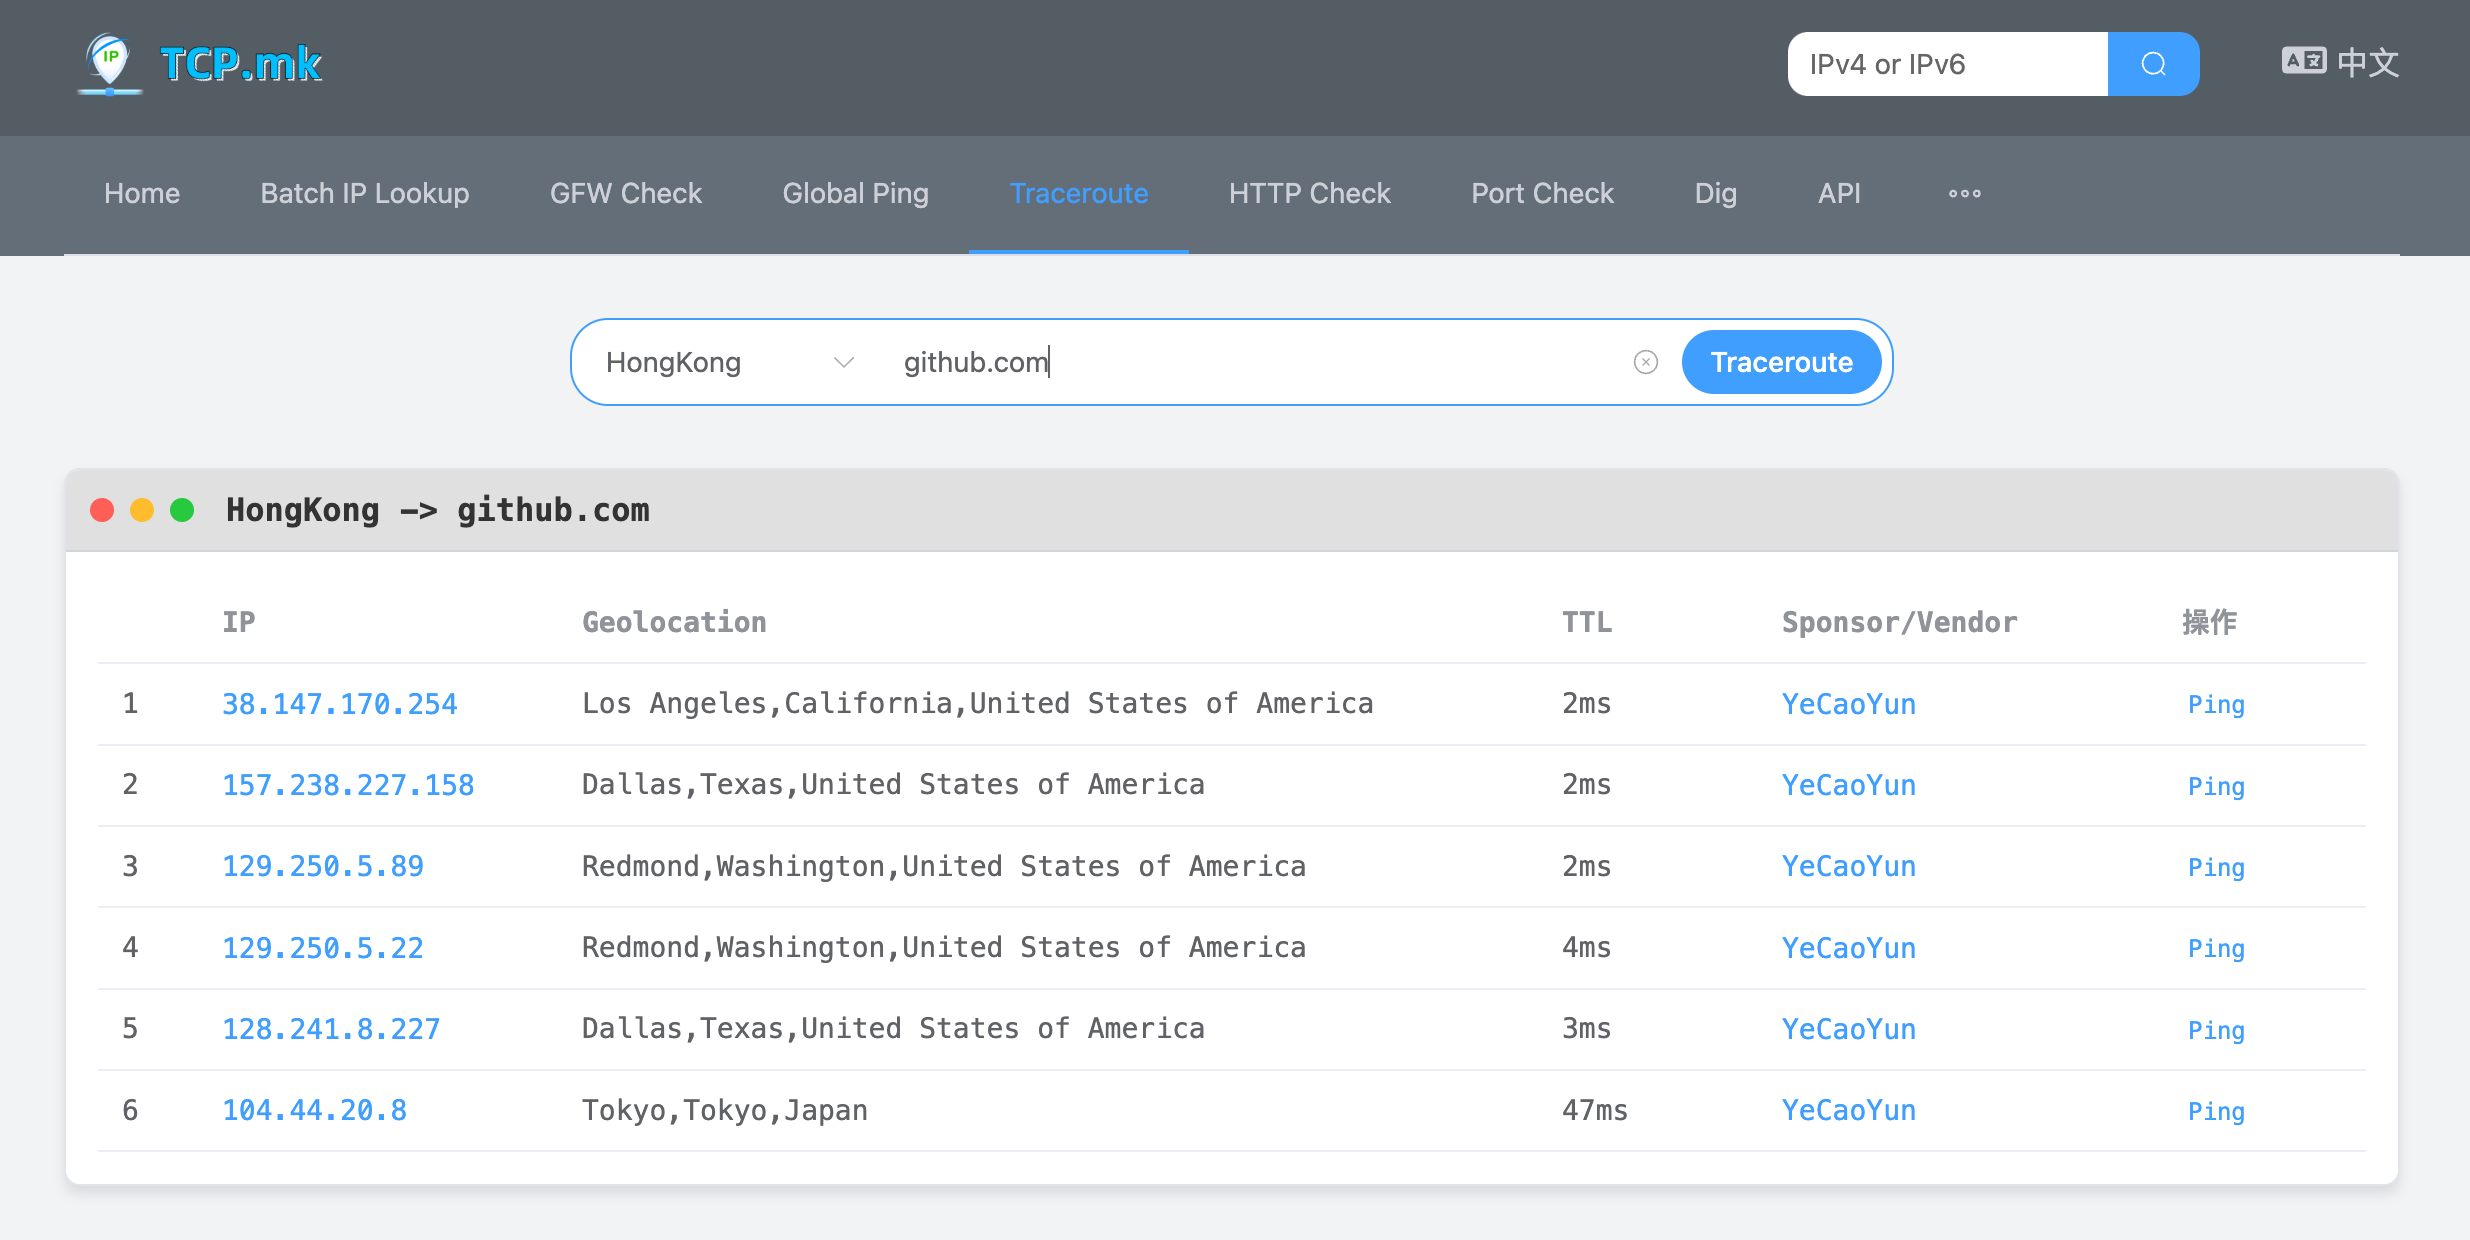Select the 47ms TTL value
Viewport: 2470px width, 1240px height.
tap(1595, 1110)
